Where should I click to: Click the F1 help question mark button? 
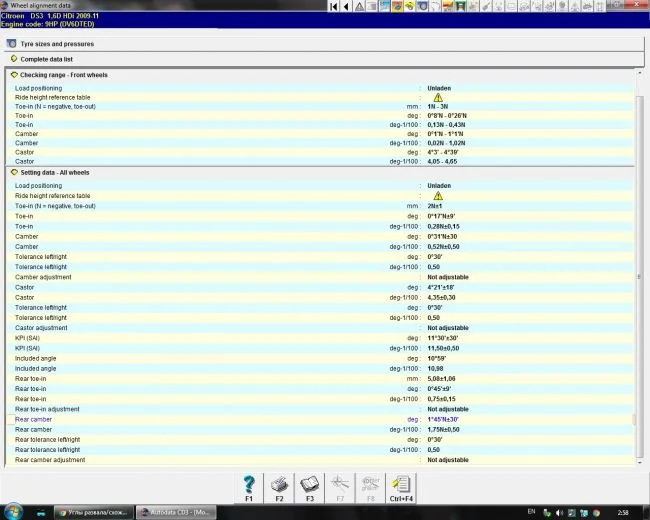[250, 486]
